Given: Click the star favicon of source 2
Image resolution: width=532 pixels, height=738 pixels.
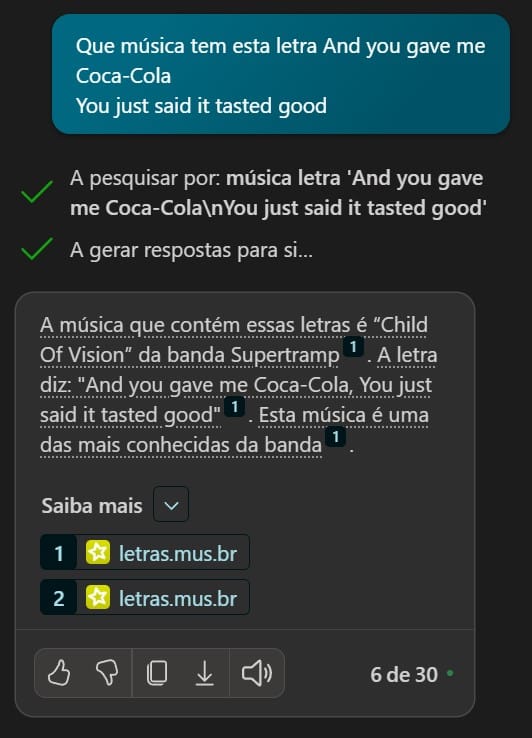Looking at the screenshot, I should [98, 597].
